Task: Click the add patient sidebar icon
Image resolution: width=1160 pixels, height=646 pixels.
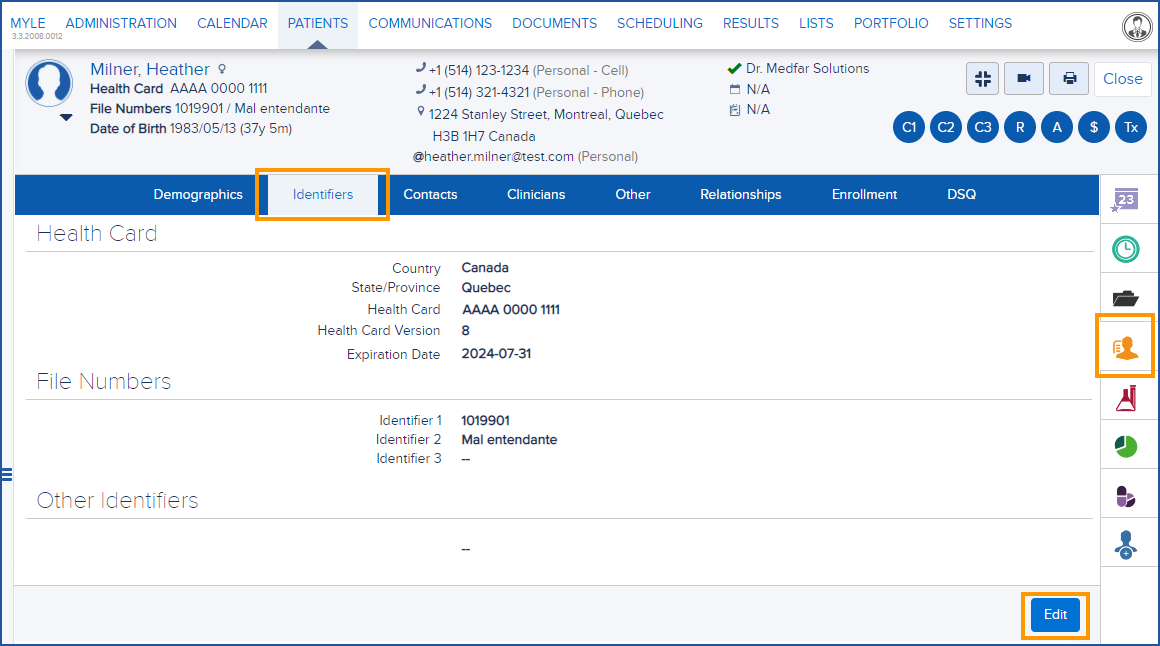Action: tap(1128, 543)
